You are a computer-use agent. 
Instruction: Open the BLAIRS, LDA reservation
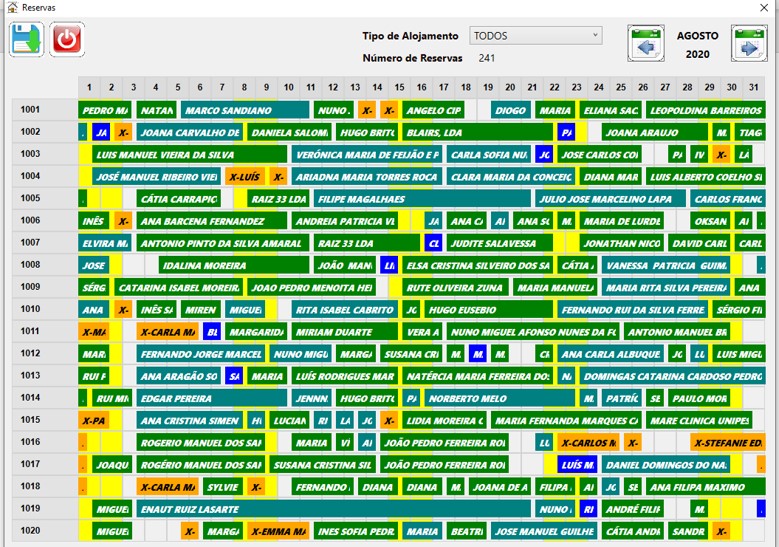pyautogui.click(x=477, y=132)
